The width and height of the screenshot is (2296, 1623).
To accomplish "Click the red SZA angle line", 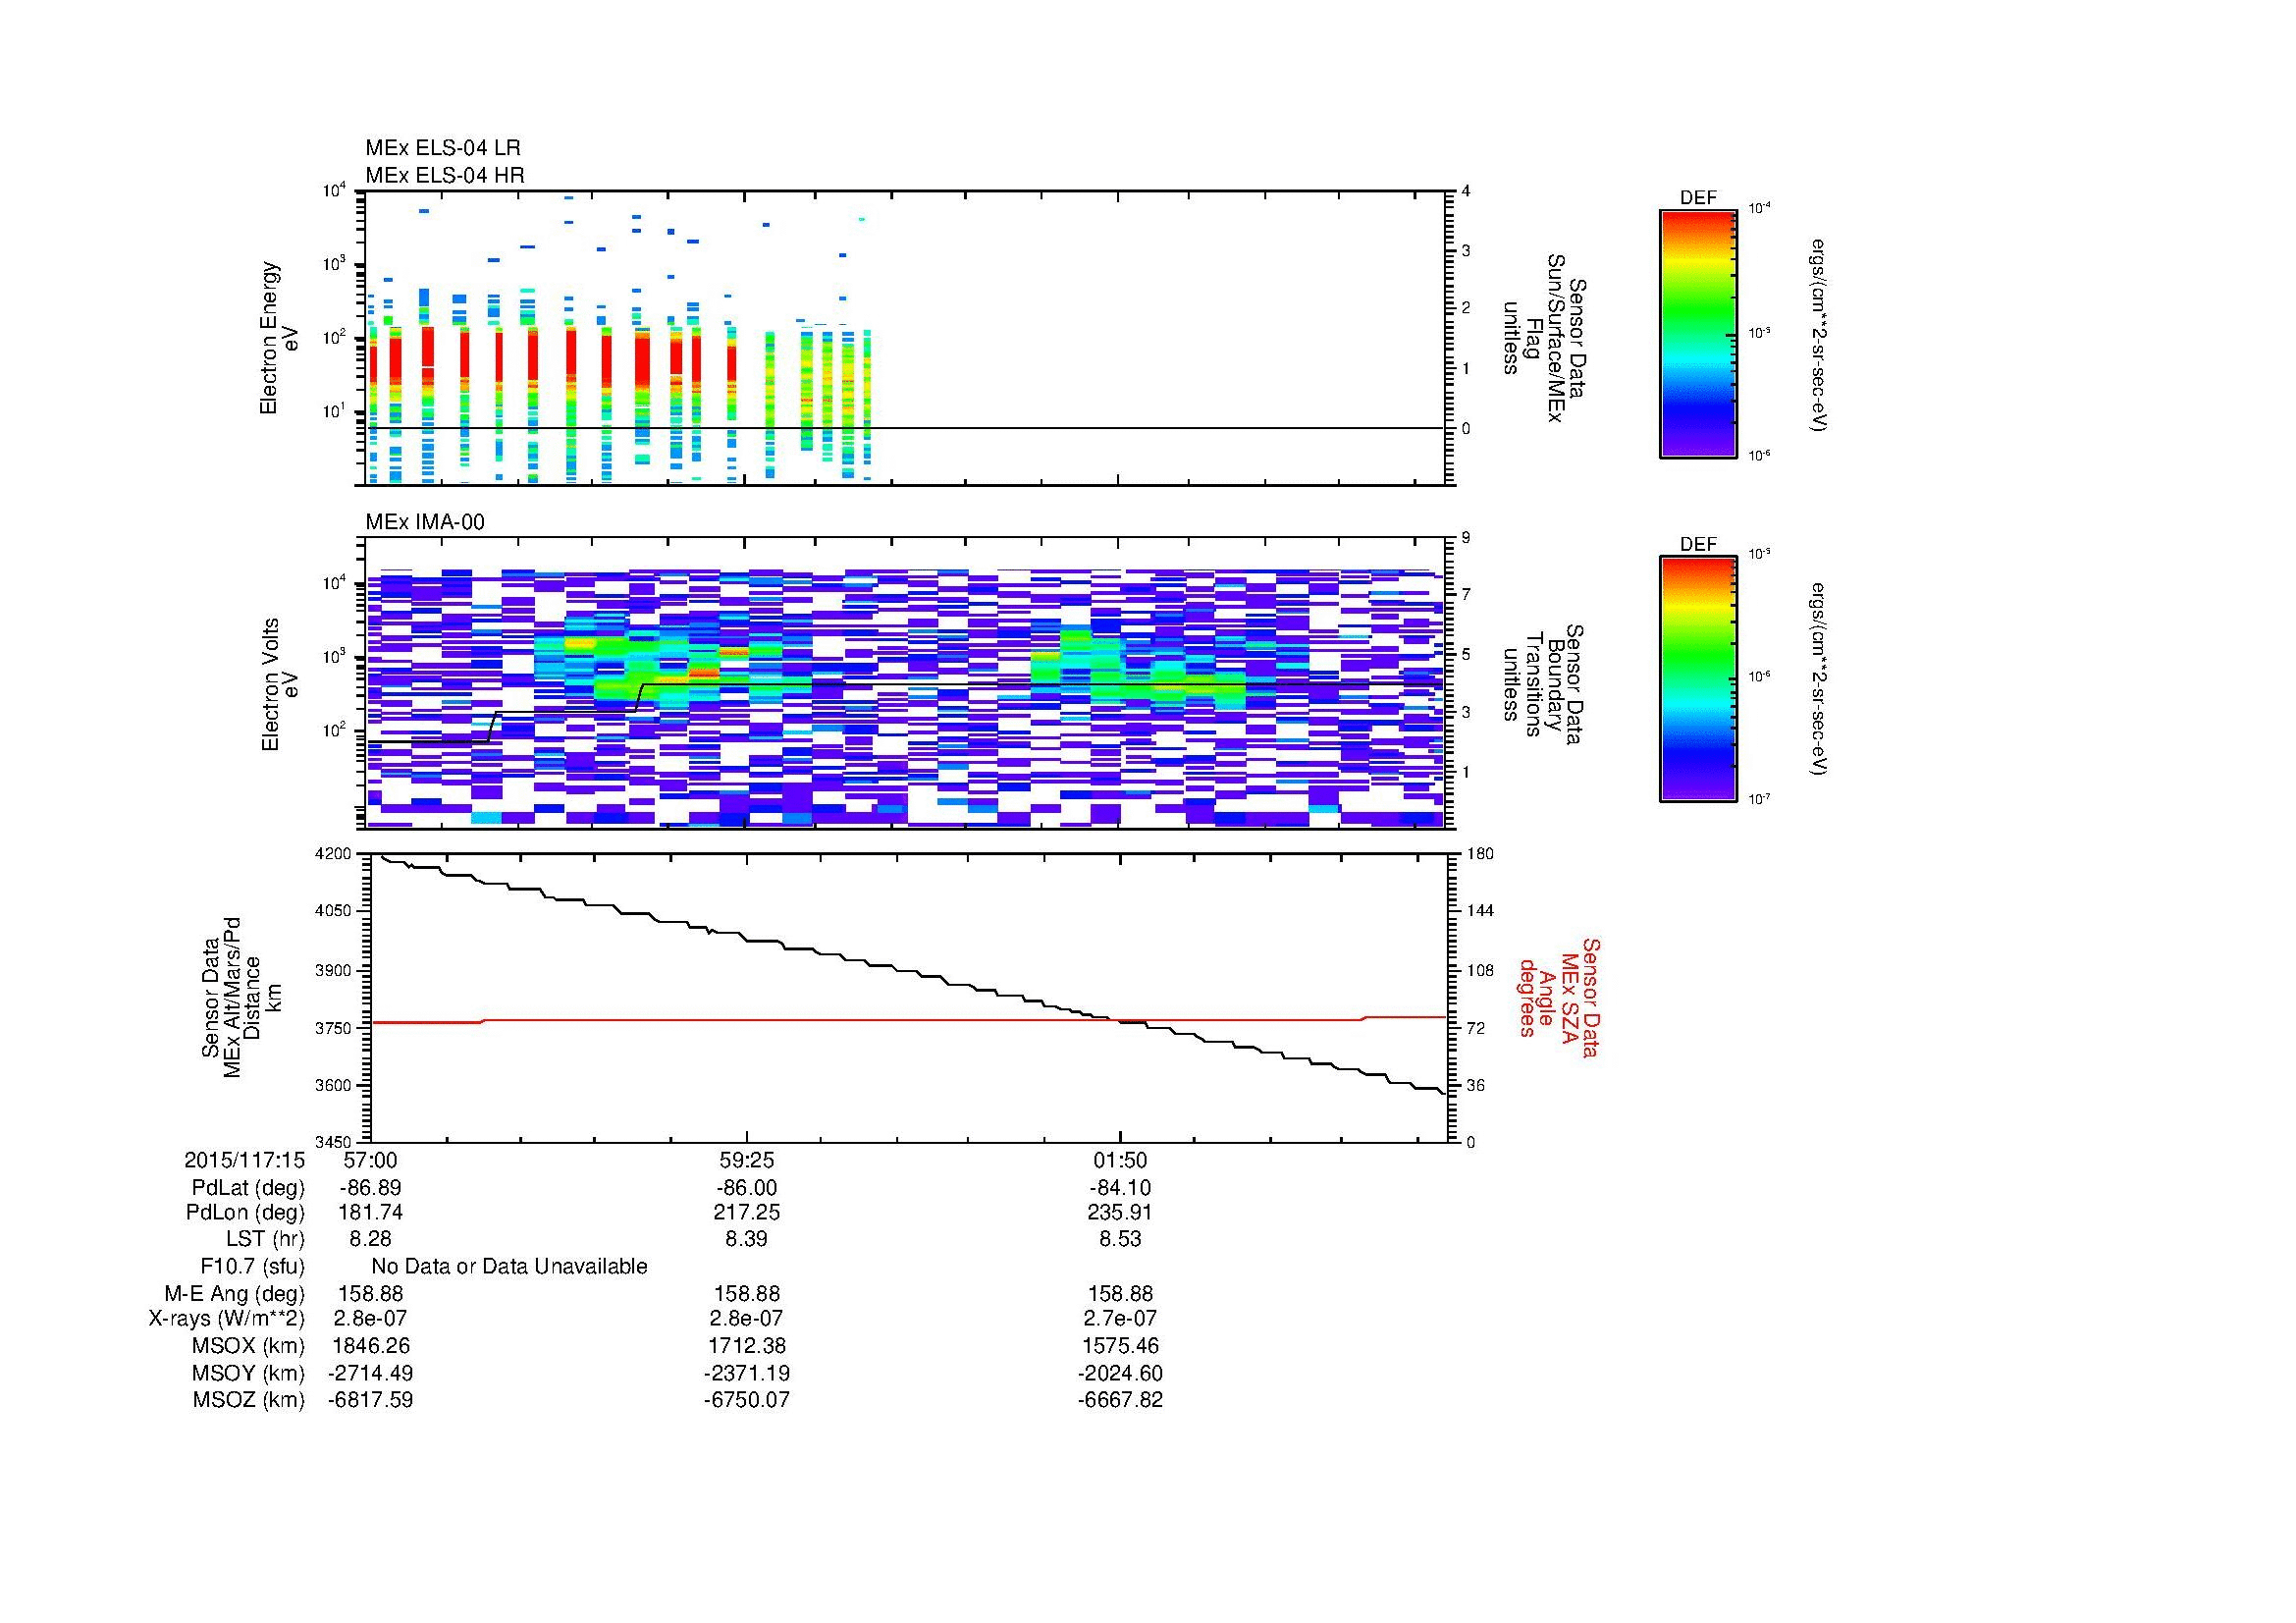I will (908, 1020).
